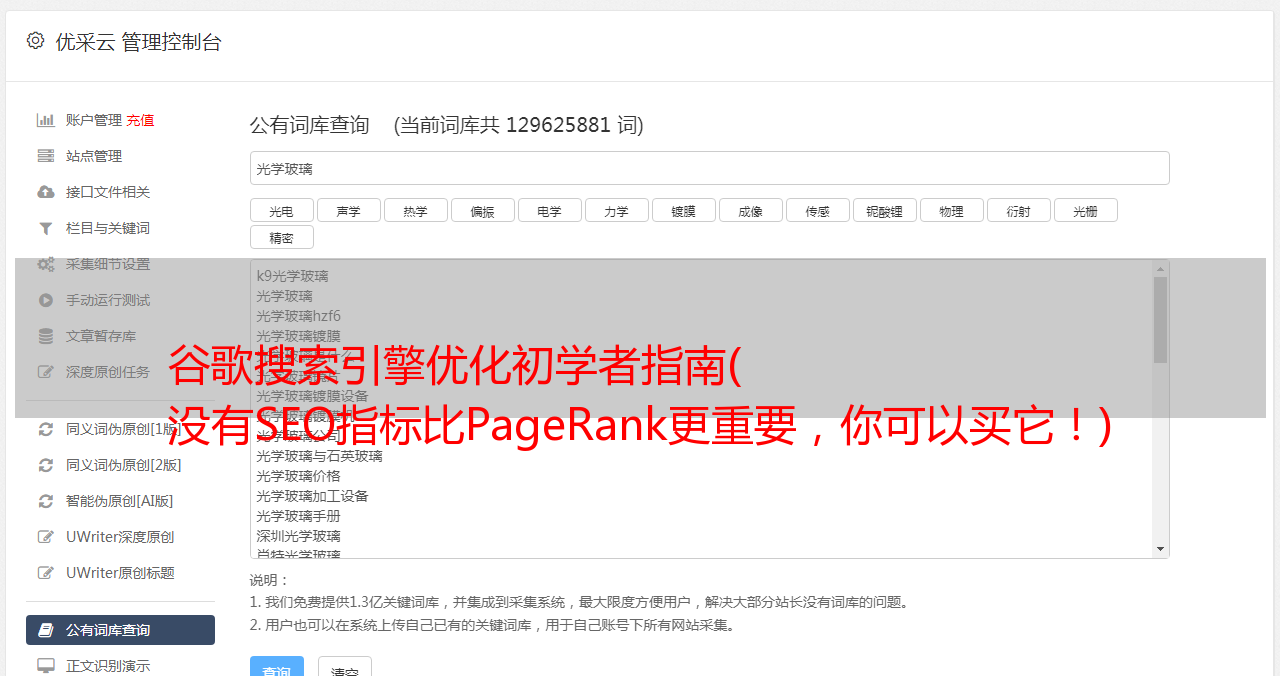Select the 传感 tag button
Viewport: 1280px width, 676px height.
817,210
